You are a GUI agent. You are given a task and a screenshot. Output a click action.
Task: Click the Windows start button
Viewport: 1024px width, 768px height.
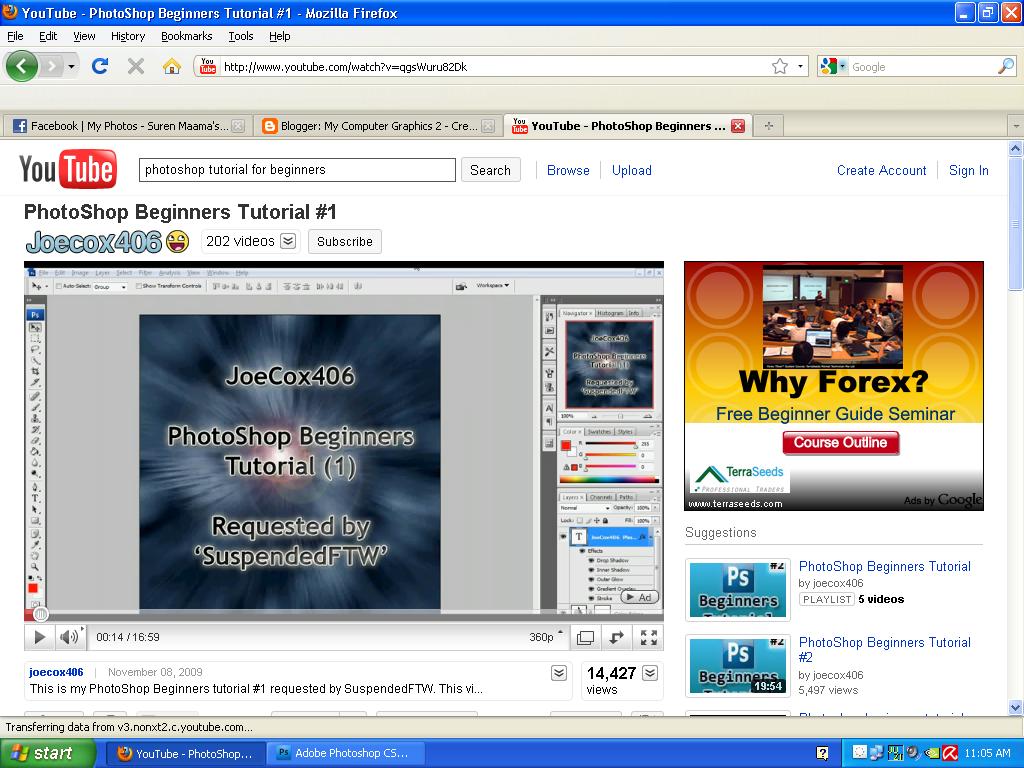point(47,753)
